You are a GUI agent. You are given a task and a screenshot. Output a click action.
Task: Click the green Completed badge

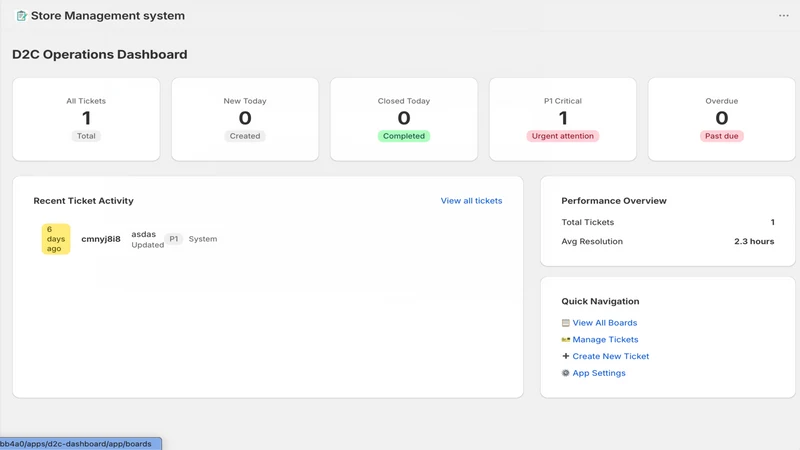pos(404,136)
